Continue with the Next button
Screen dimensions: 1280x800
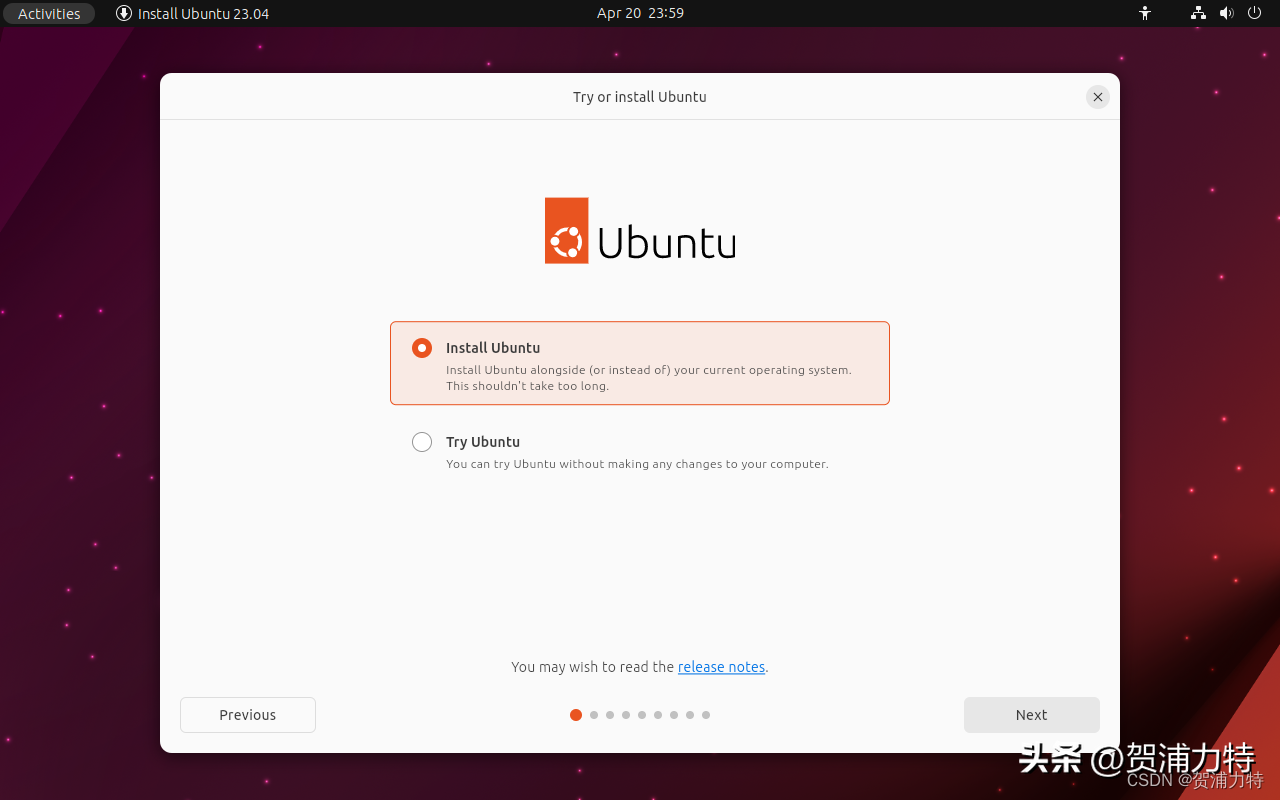[x=1032, y=715]
